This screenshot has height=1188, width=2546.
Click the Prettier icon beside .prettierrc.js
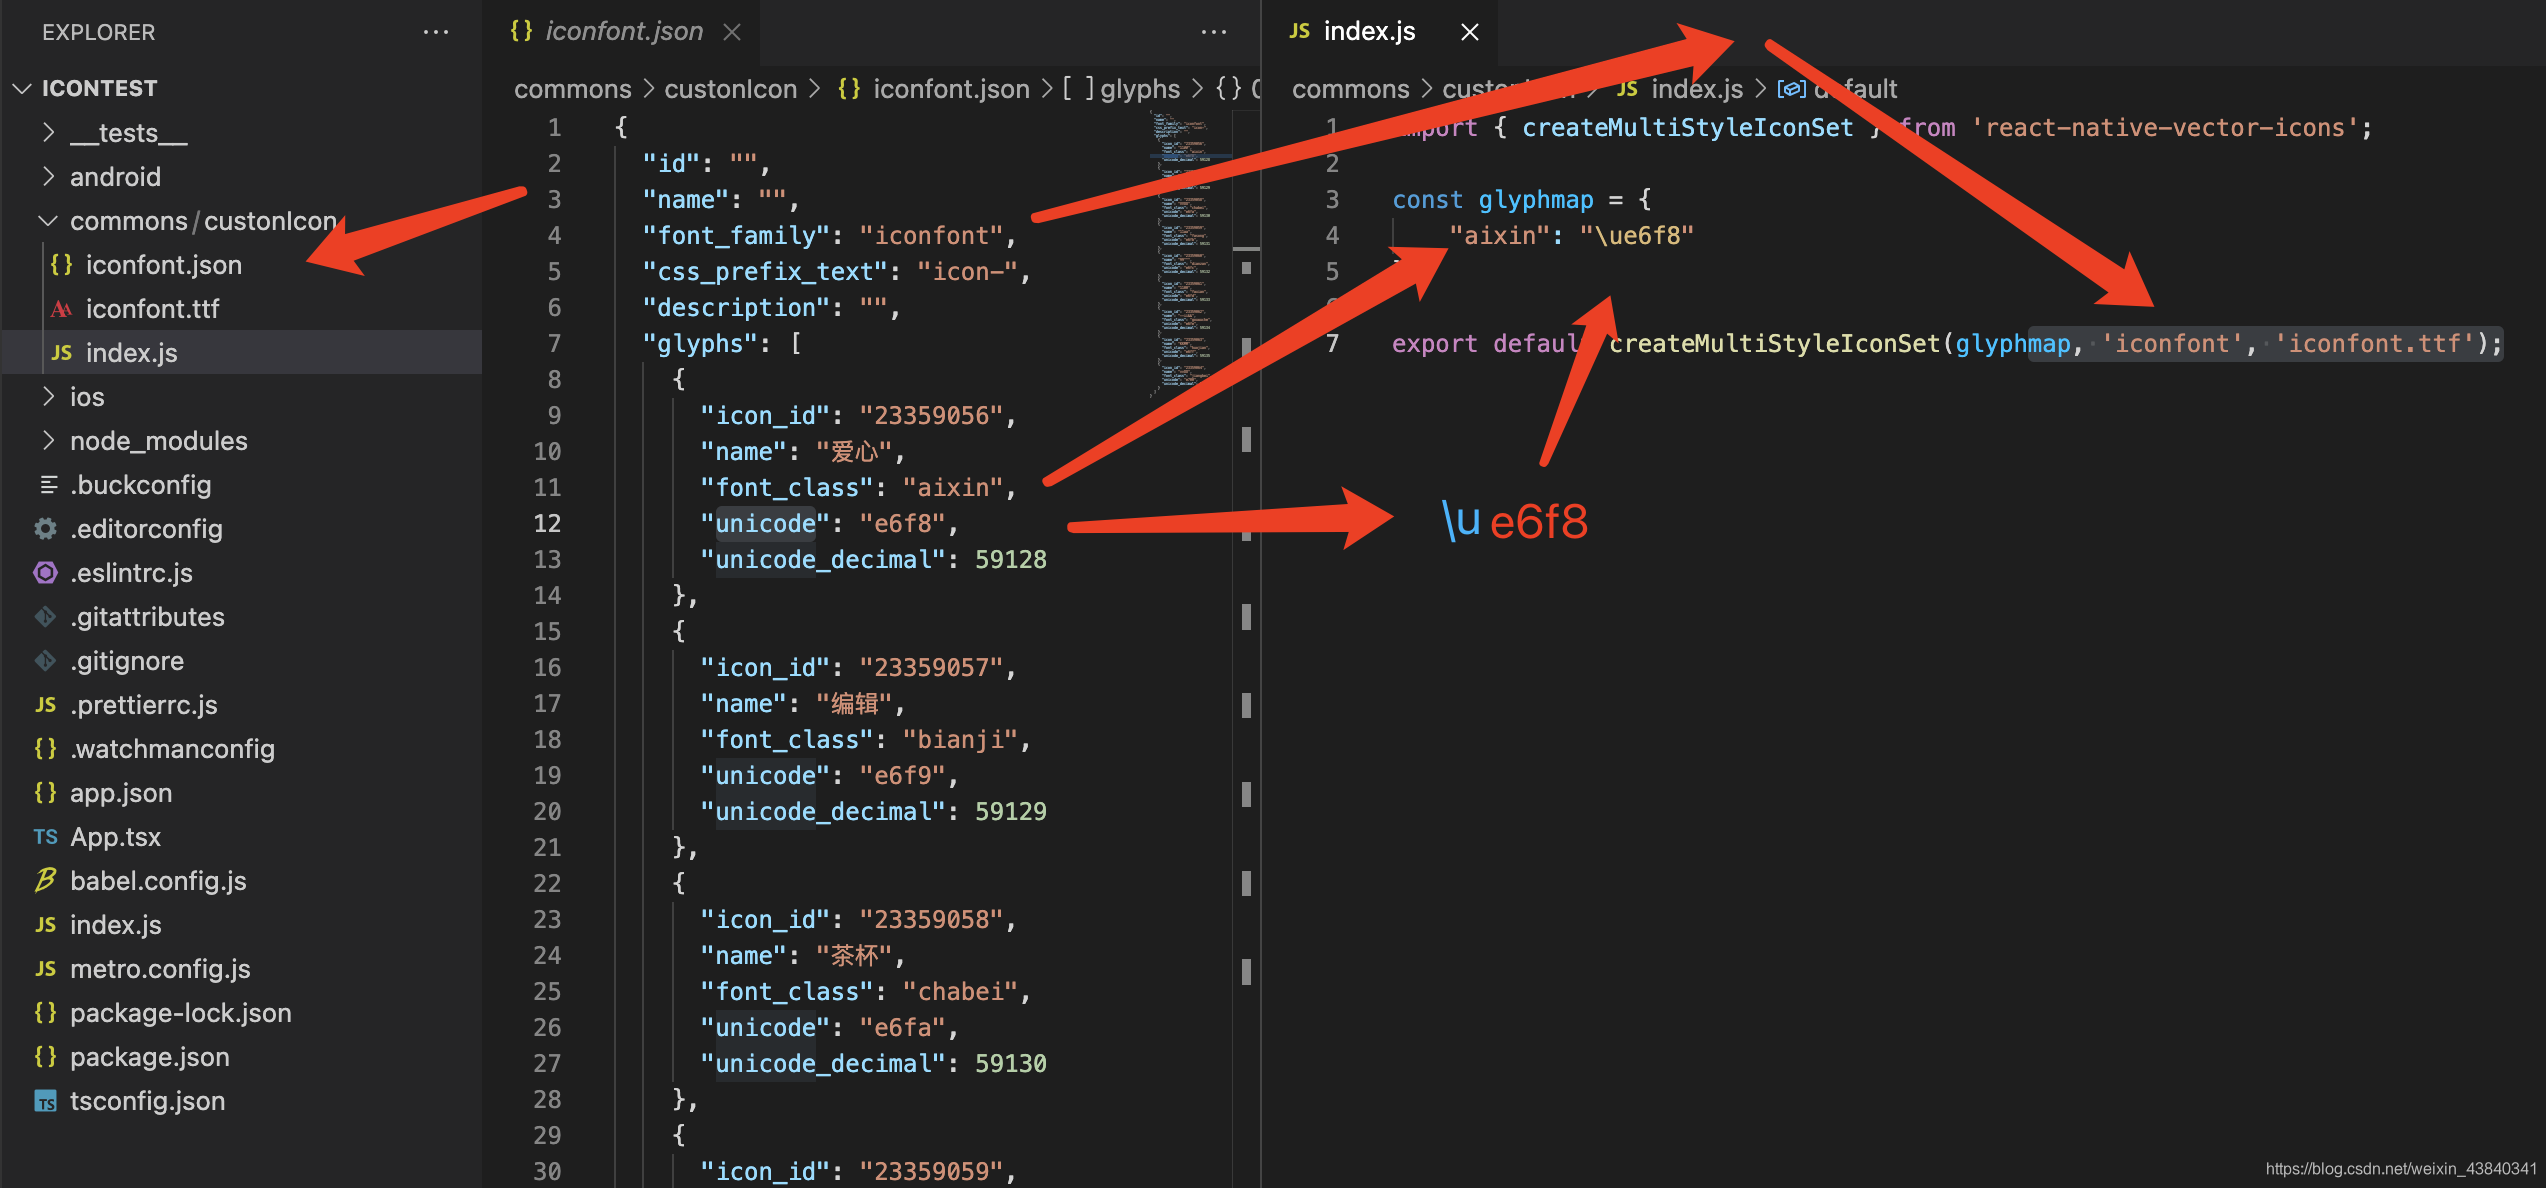(x=44, y=704)
